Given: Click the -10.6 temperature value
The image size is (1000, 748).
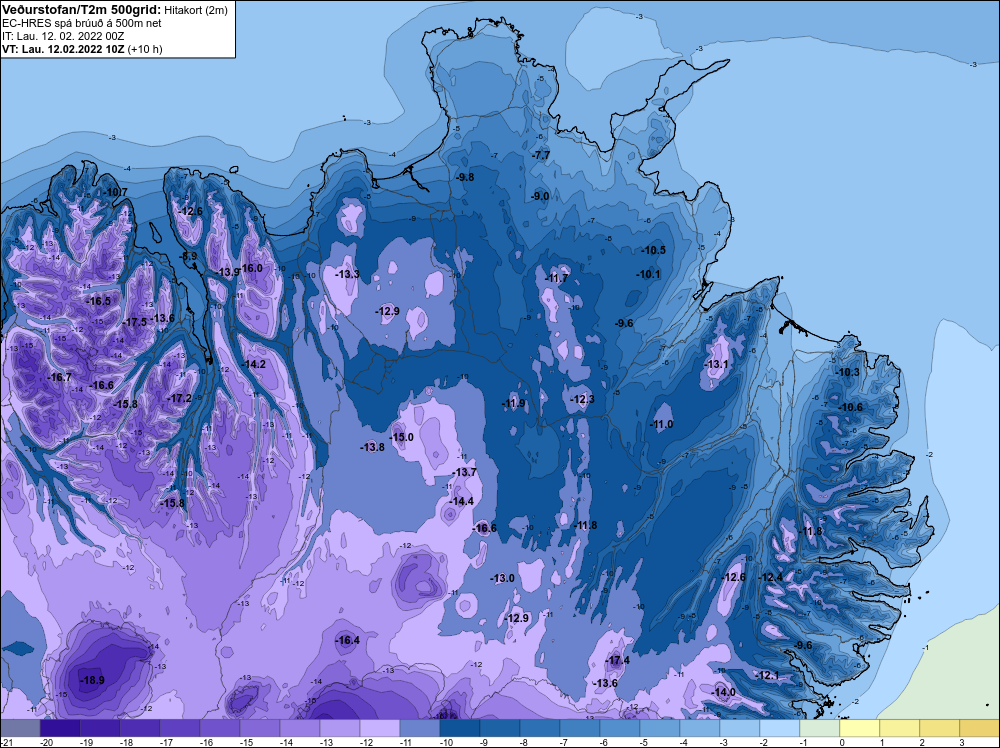Looking at the screenshot, I should point(851,407).
